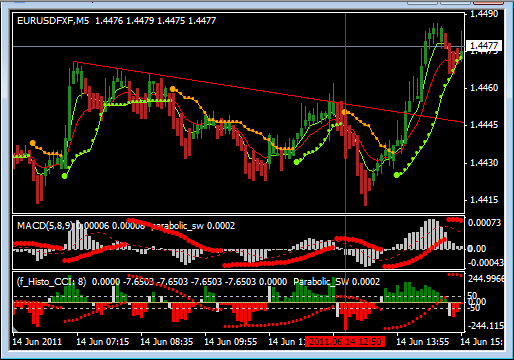514x360 pixels.
Task: Click the 1.4445 price scale label
Action: (484, 125)
